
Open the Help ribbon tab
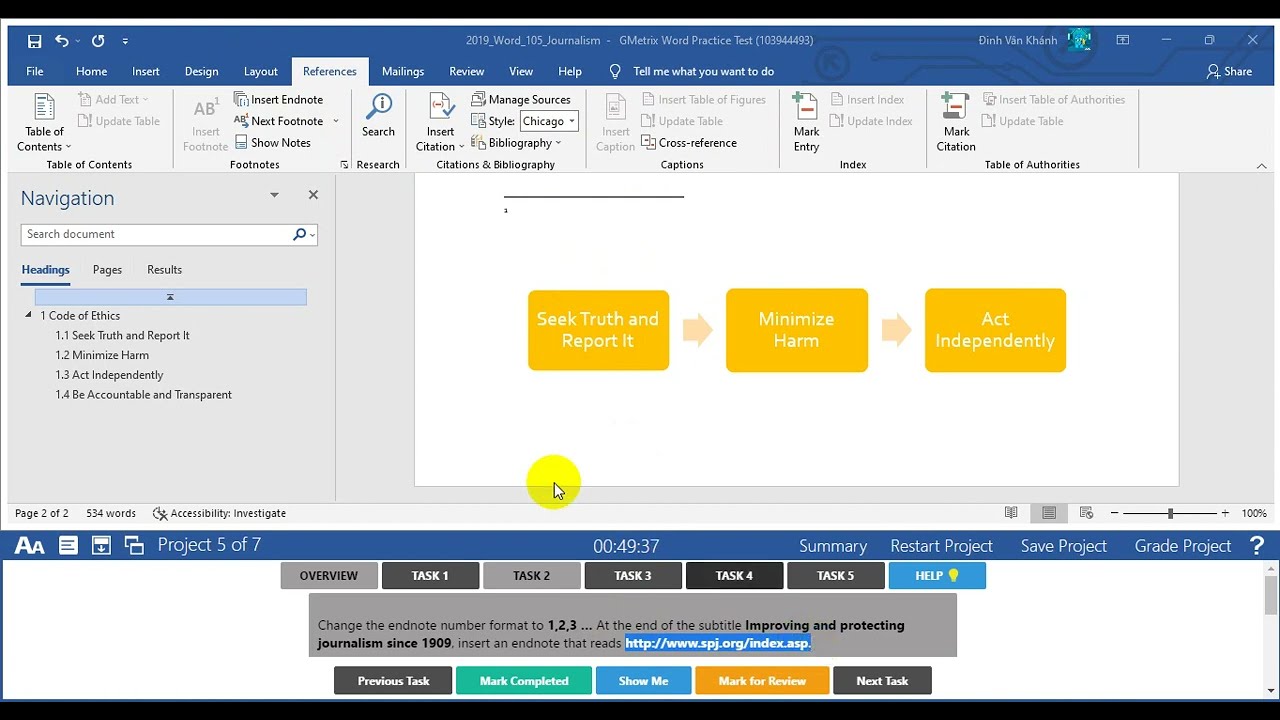pyautogui.click(x=570, y=71)
